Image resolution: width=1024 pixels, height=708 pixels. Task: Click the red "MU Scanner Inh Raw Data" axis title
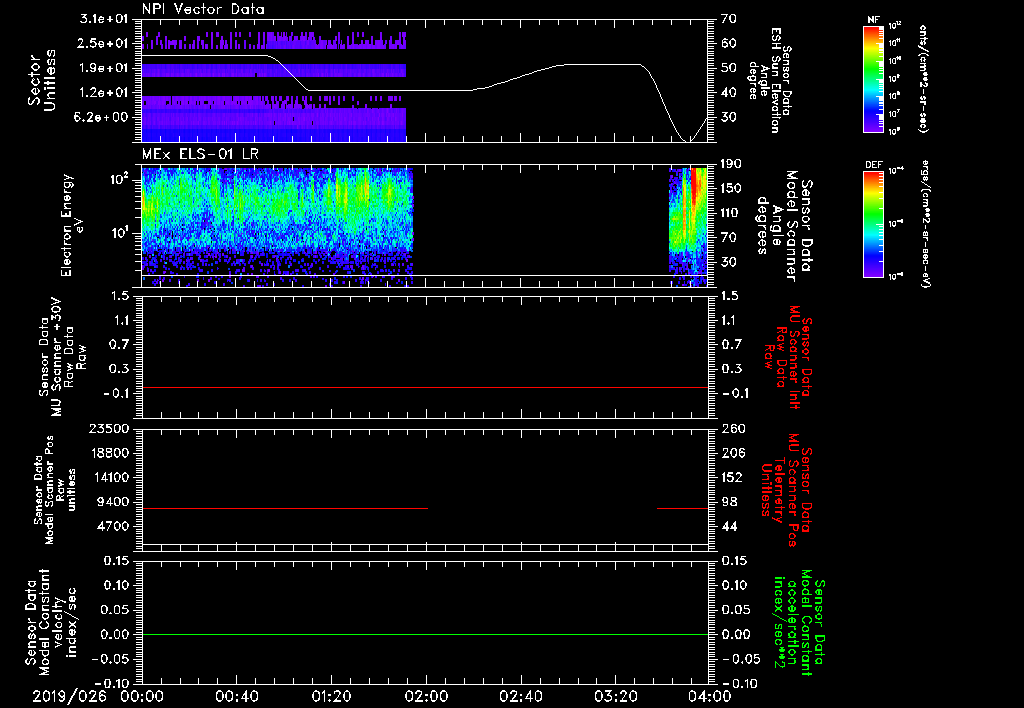pos(789,357)
